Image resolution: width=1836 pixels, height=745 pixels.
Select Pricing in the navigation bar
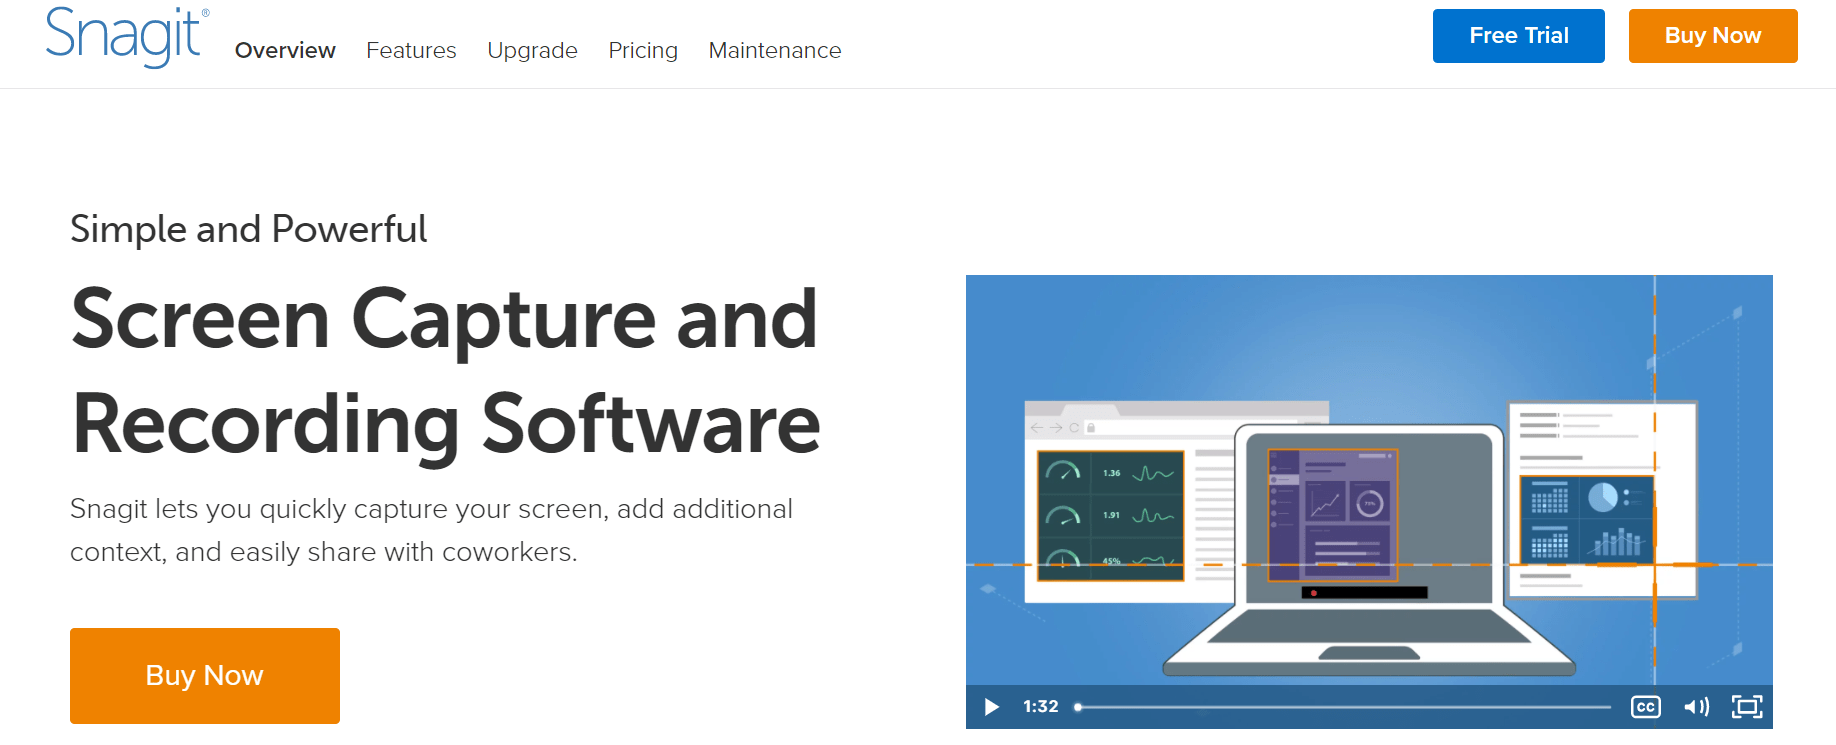643,50
